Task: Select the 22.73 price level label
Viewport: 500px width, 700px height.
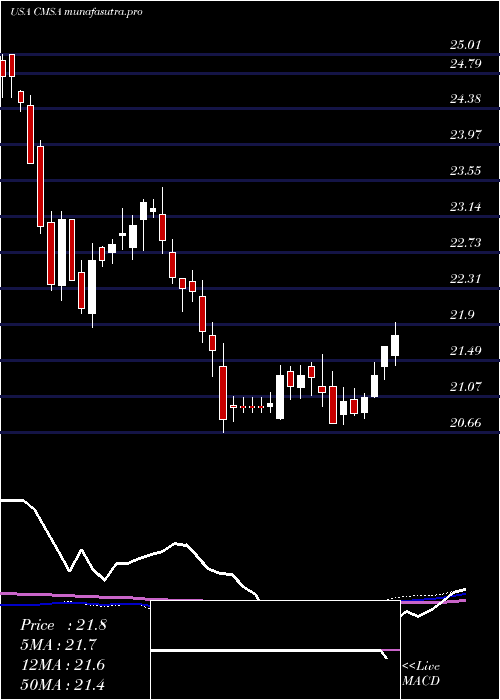Action: coord(465,242)
